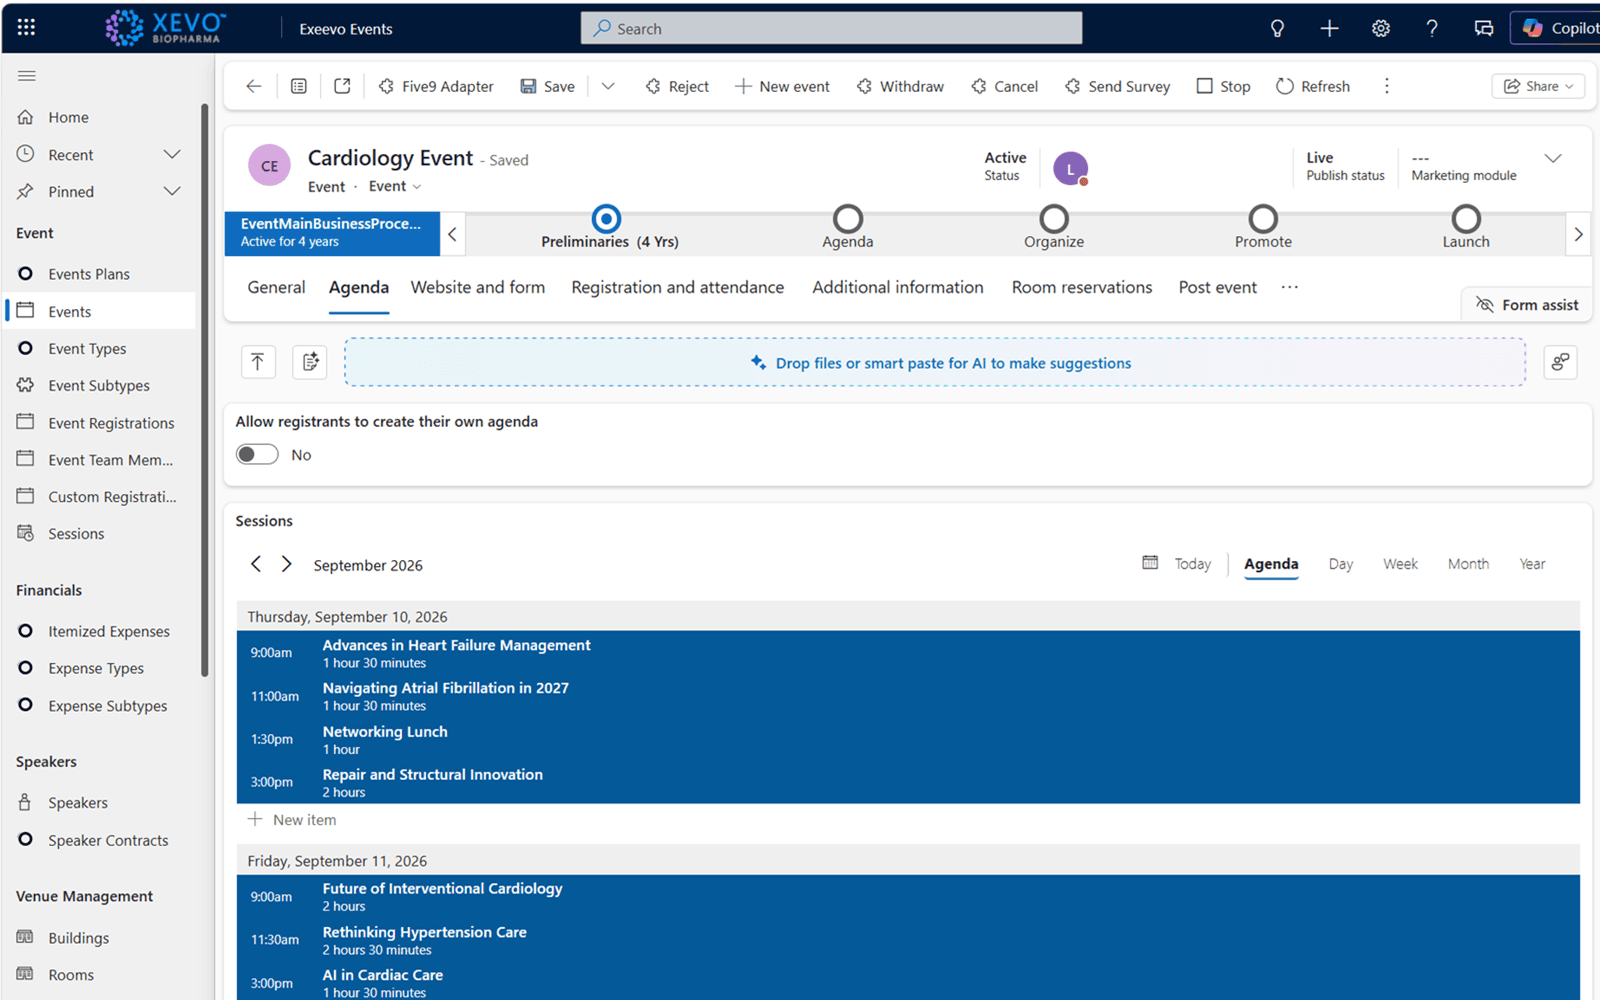
Task: Open the settings gear icon
Action: pos(1381,28)
